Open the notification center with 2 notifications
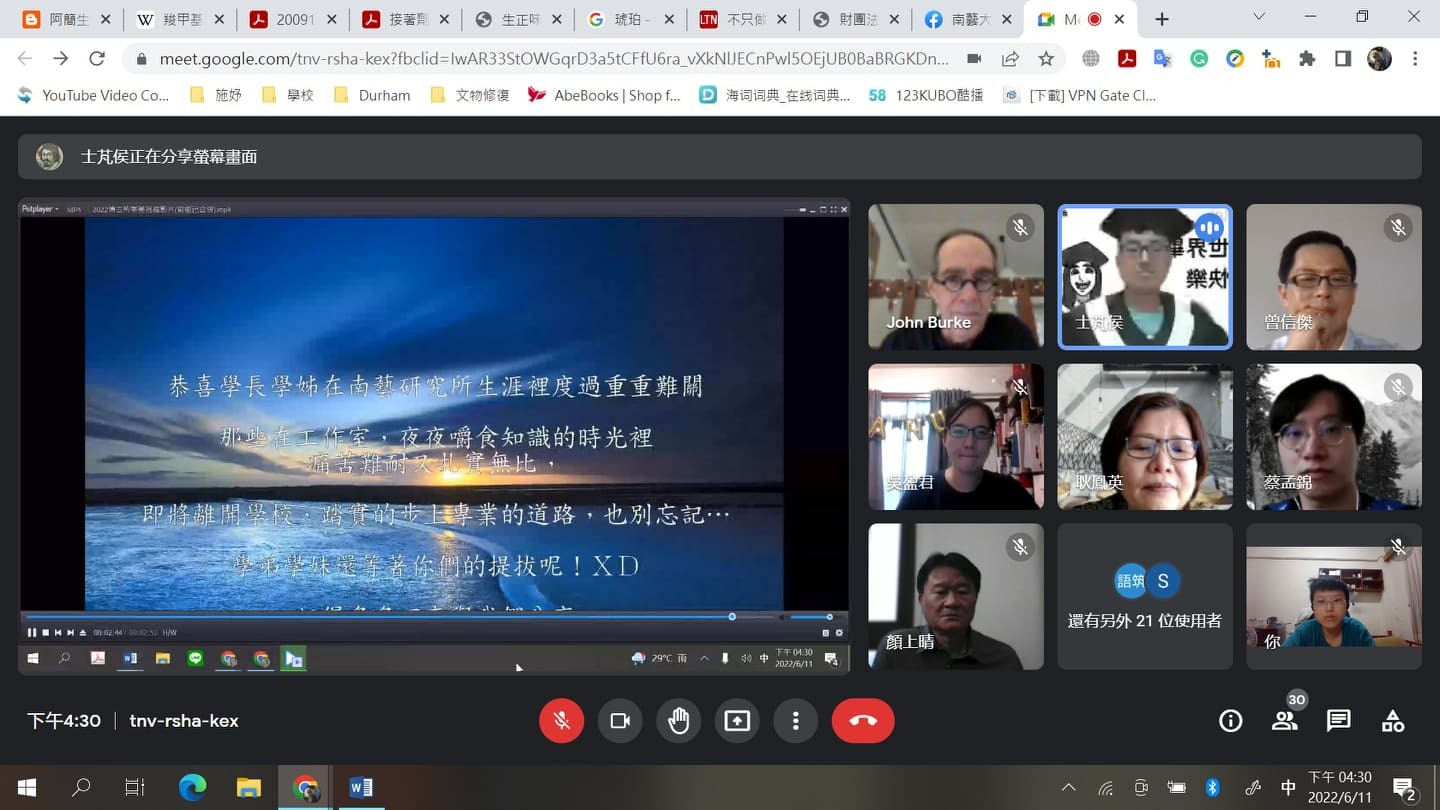This screenshot has width=1440, height=810. click(1404, 789)
